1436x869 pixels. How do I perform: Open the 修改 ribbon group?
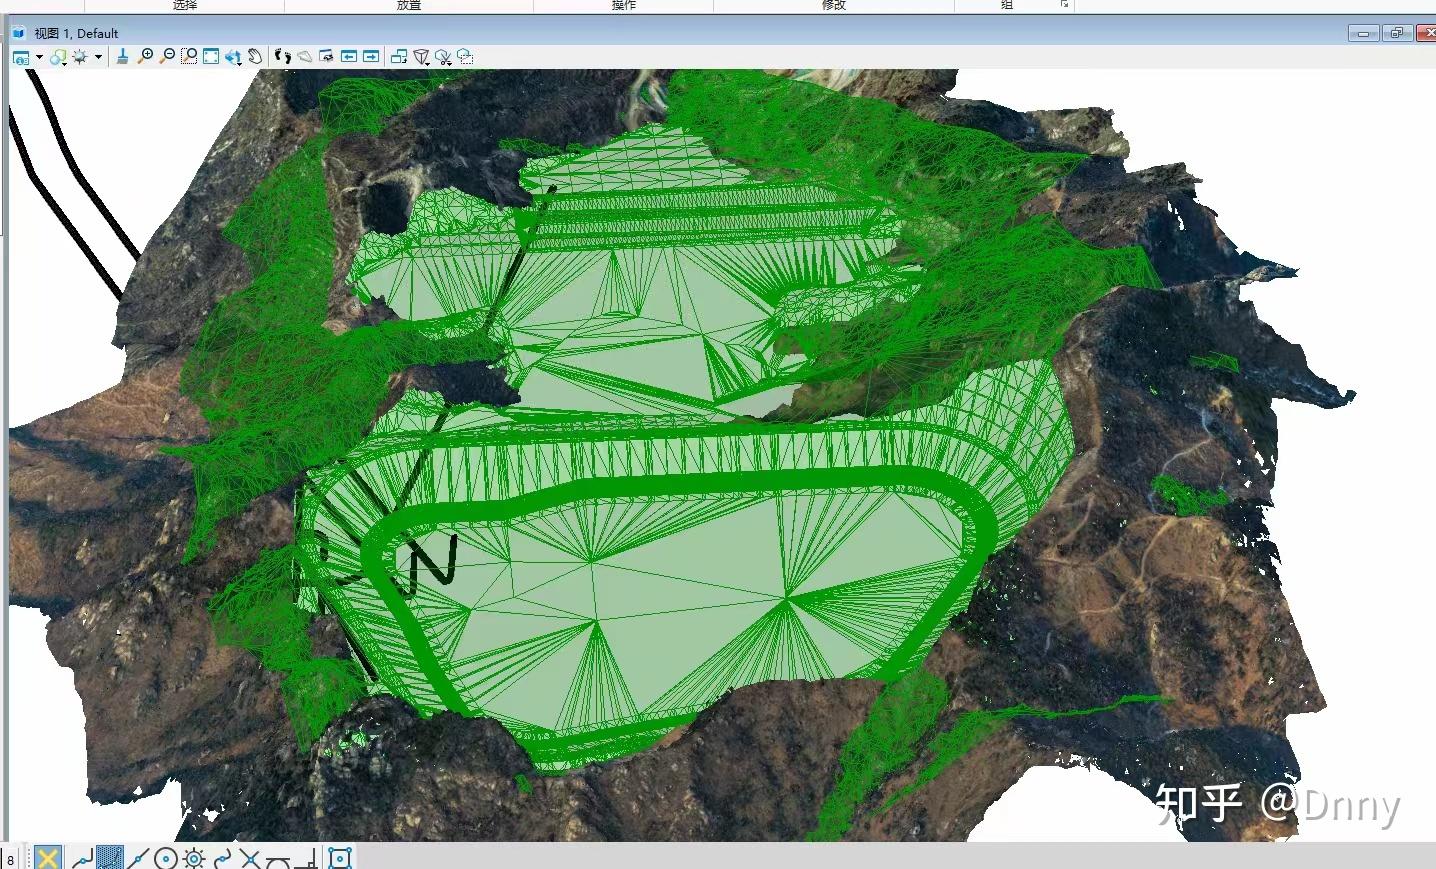833,6
